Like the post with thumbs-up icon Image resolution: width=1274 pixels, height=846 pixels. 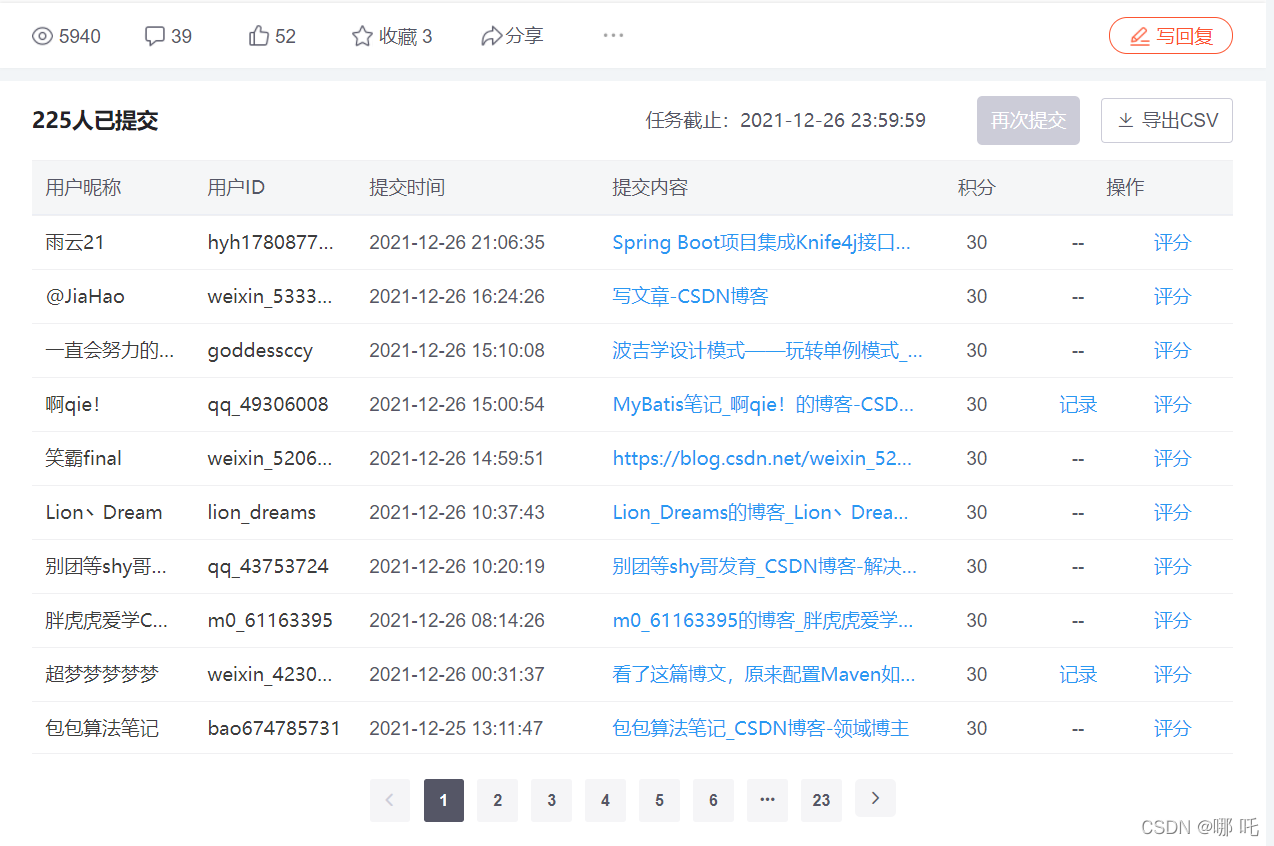pyautogui.click(x=259, y=37)
